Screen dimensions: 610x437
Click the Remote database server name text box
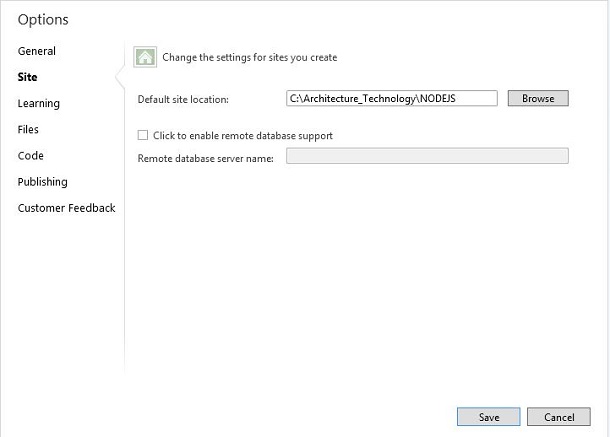pos(427,156)
